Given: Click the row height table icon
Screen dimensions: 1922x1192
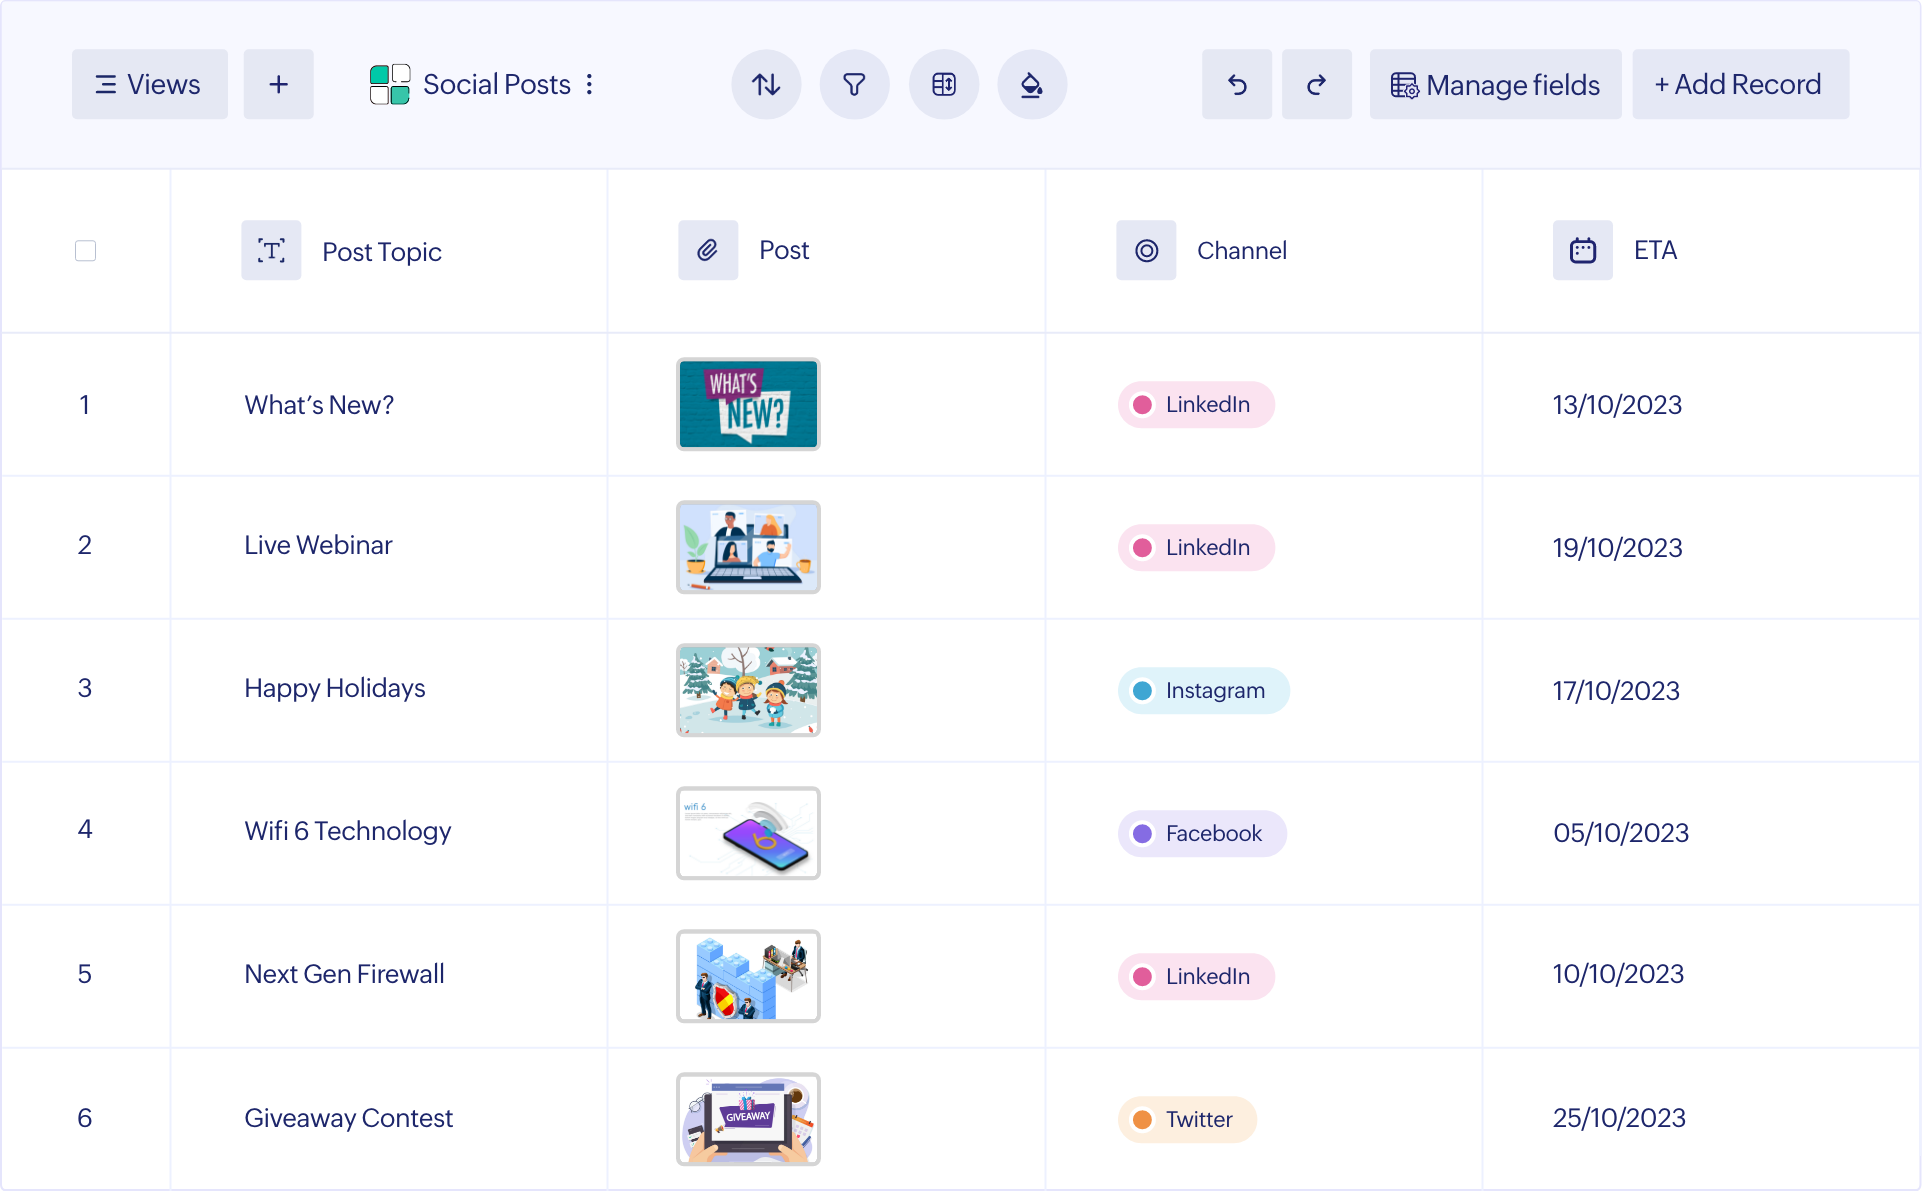Looking at the screenshot, I should click(x=943, y=85).
